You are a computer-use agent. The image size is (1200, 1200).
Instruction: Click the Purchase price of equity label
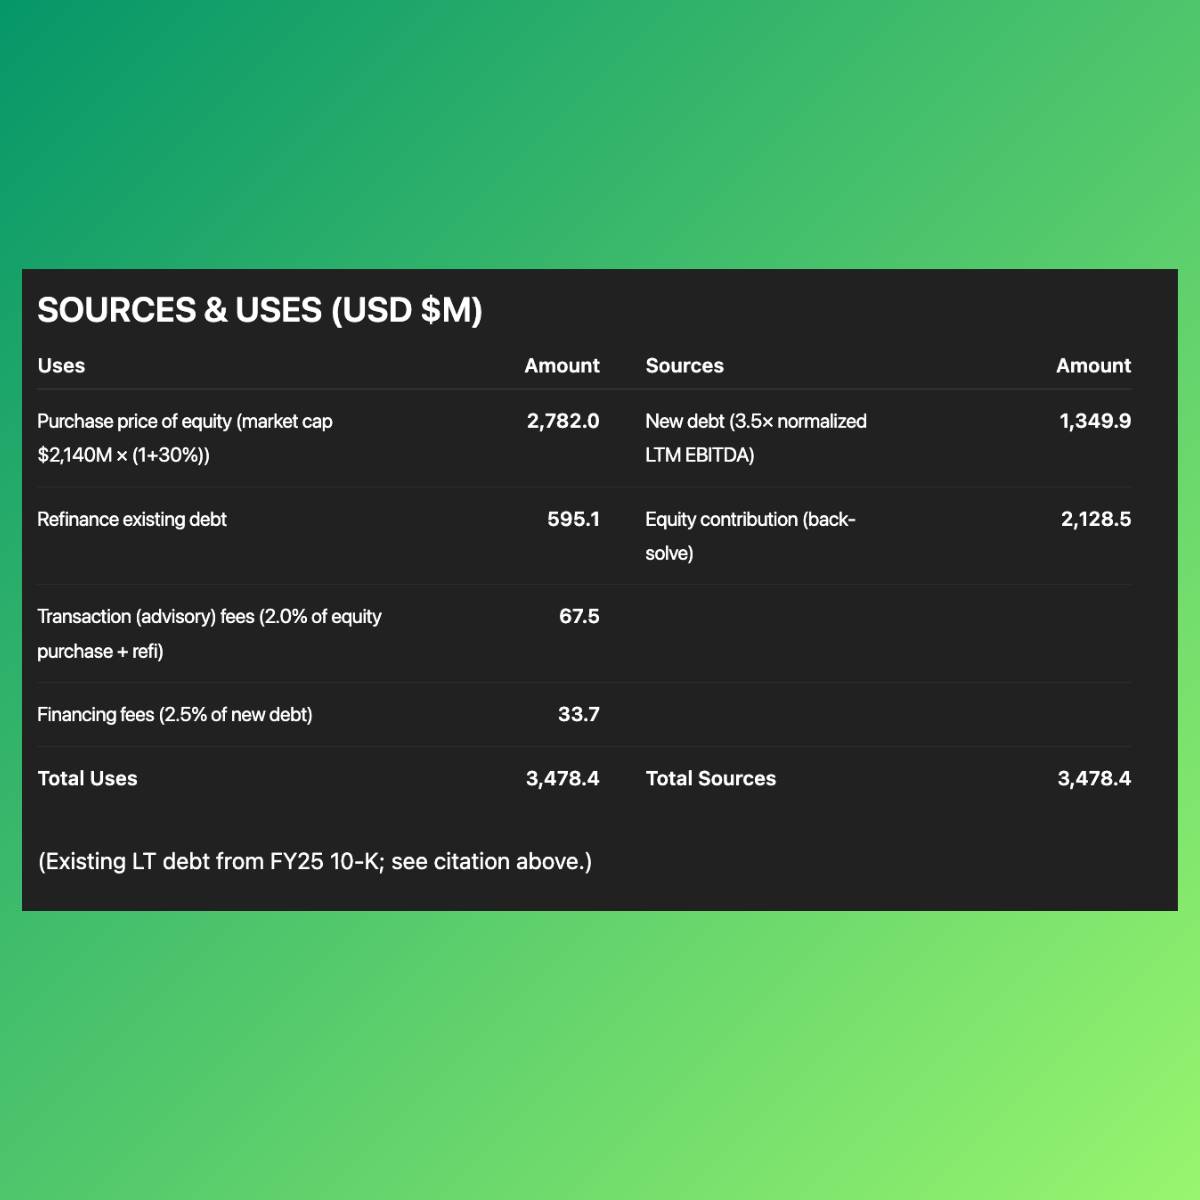[185, 438]
